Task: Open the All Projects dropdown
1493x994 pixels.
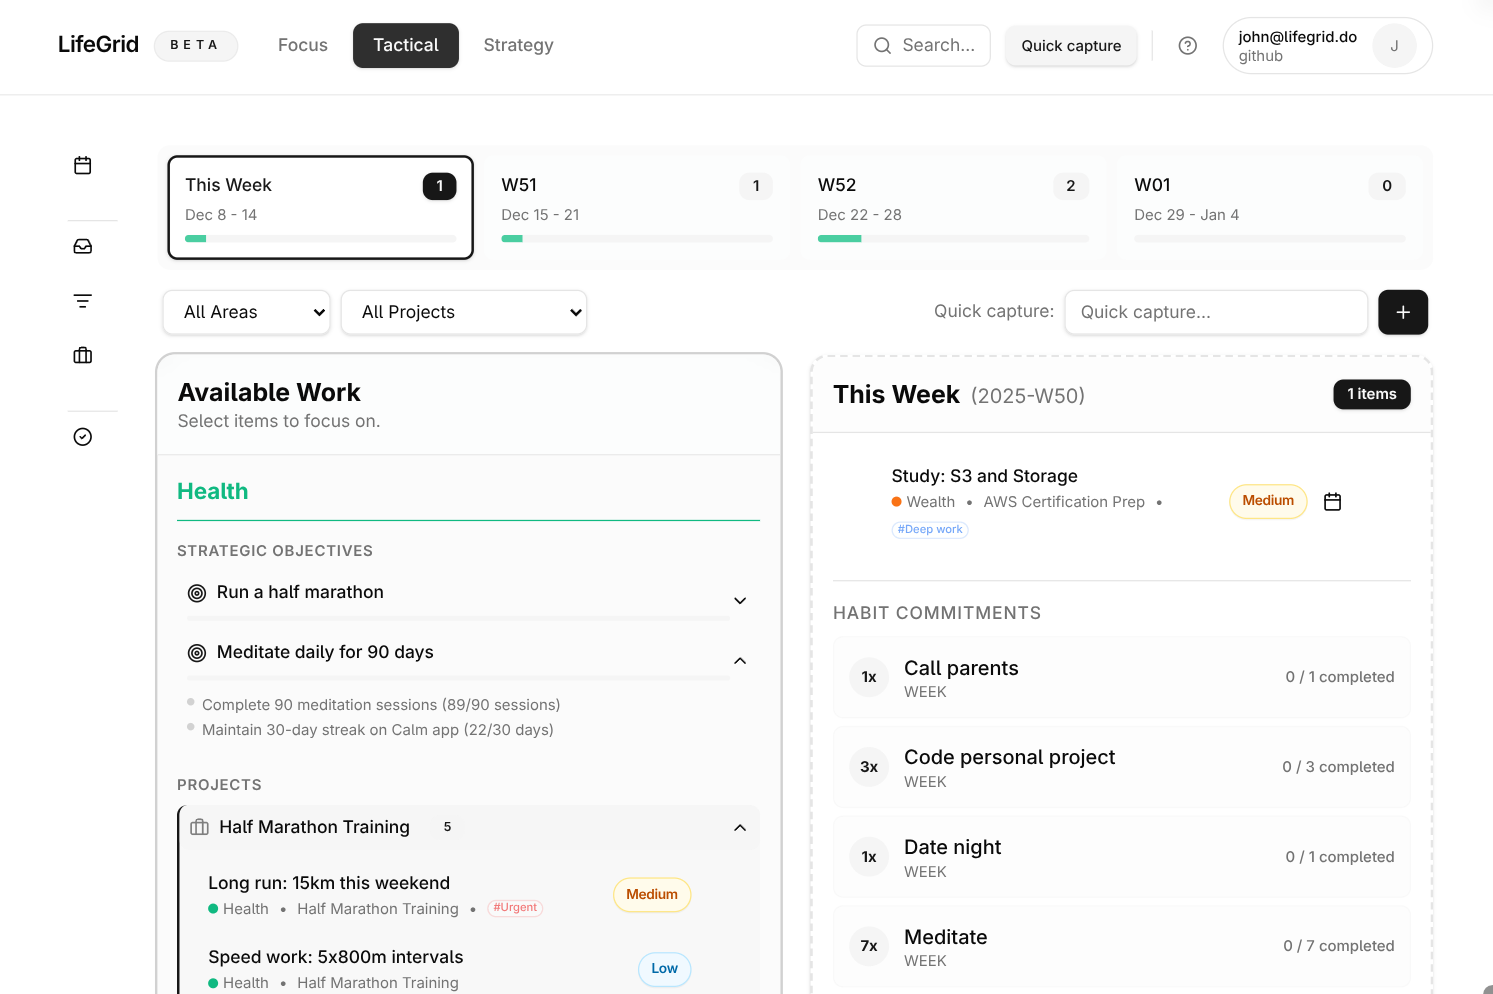Action: [x=463, y=312]
